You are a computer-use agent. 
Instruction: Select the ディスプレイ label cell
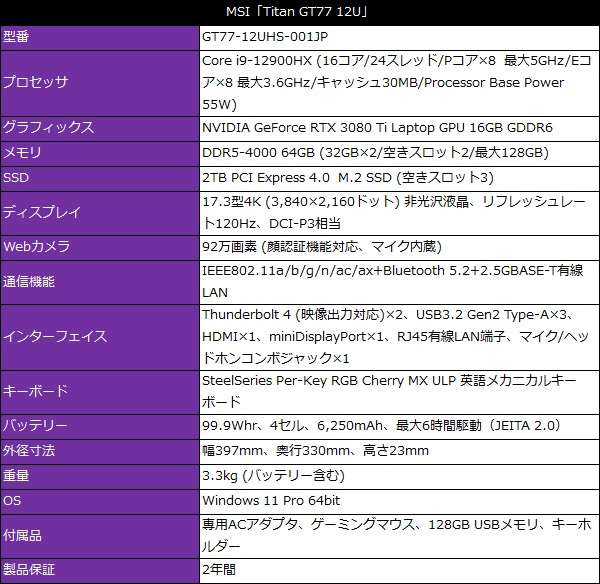(100, 213)
